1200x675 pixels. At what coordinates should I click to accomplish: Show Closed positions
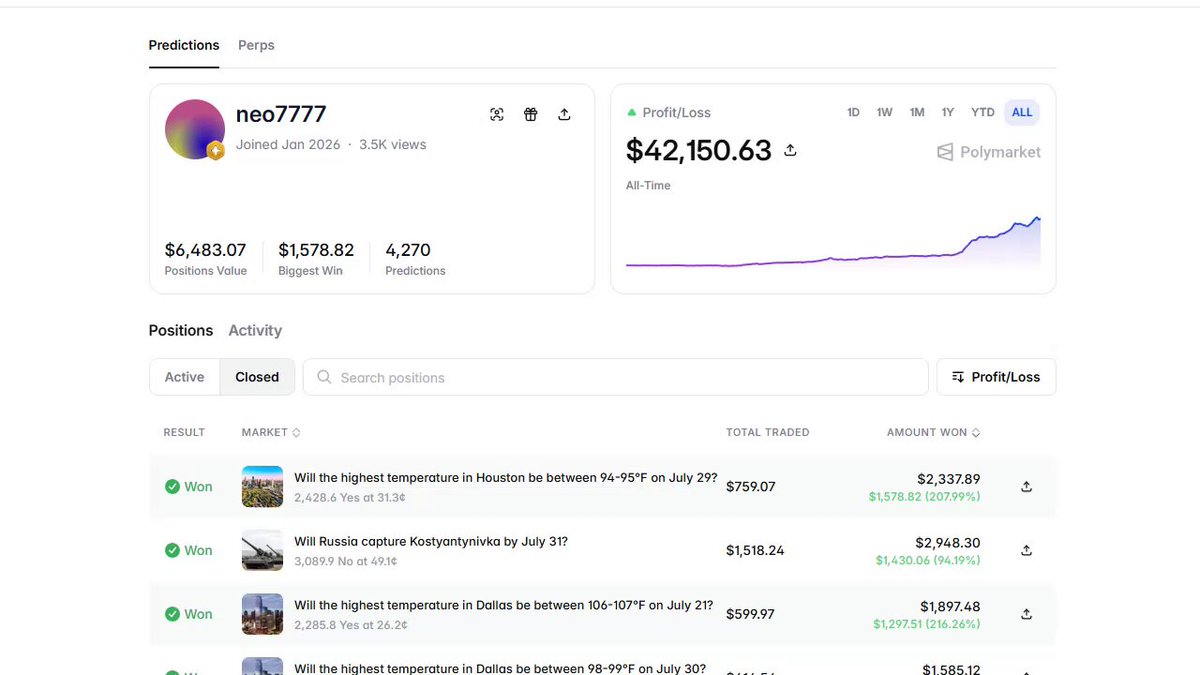257,377
